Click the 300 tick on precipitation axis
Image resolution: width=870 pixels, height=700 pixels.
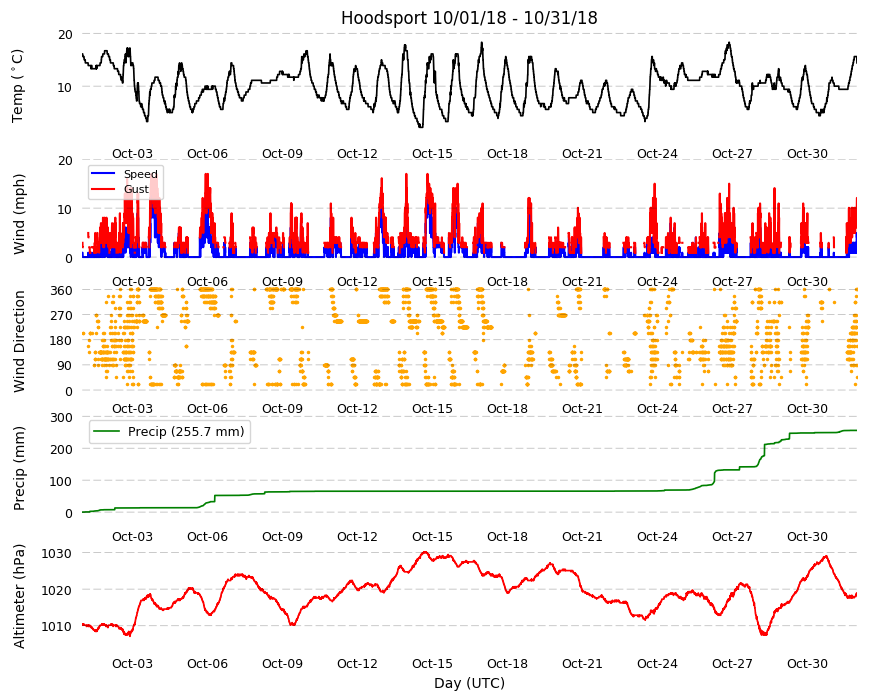click(x=62, y=418)
